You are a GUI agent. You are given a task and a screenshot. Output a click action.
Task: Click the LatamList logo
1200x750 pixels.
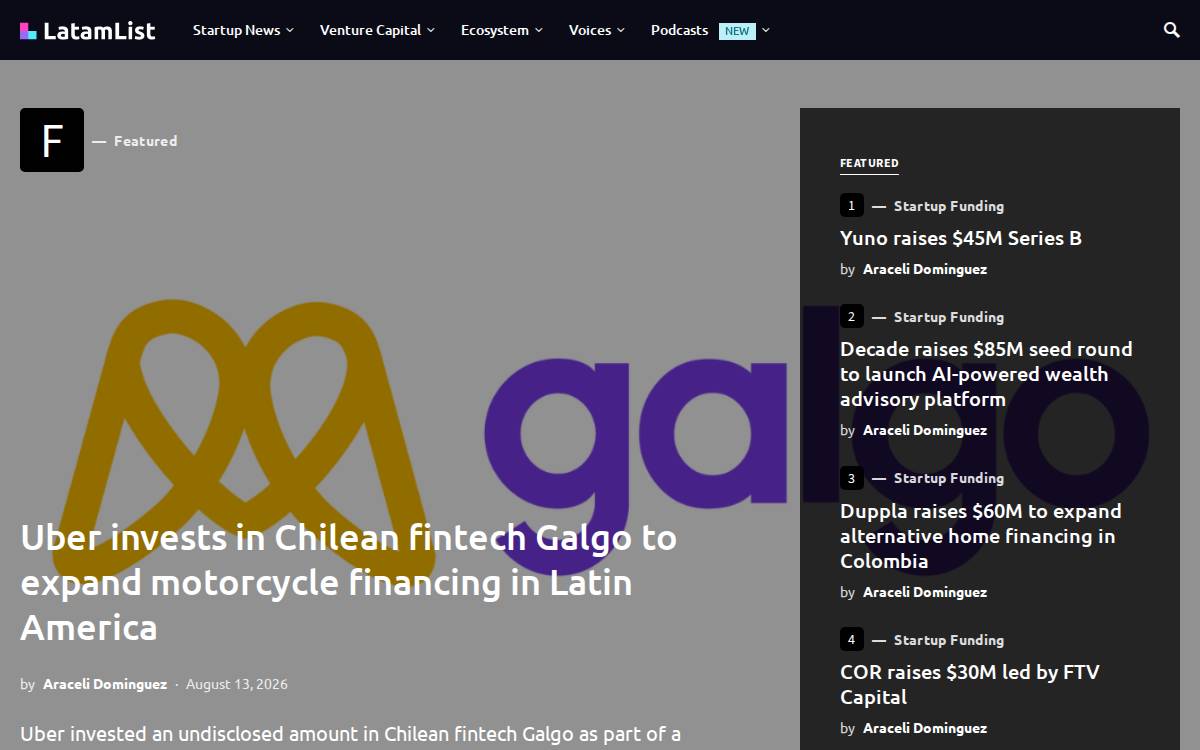tap(87, 31)
